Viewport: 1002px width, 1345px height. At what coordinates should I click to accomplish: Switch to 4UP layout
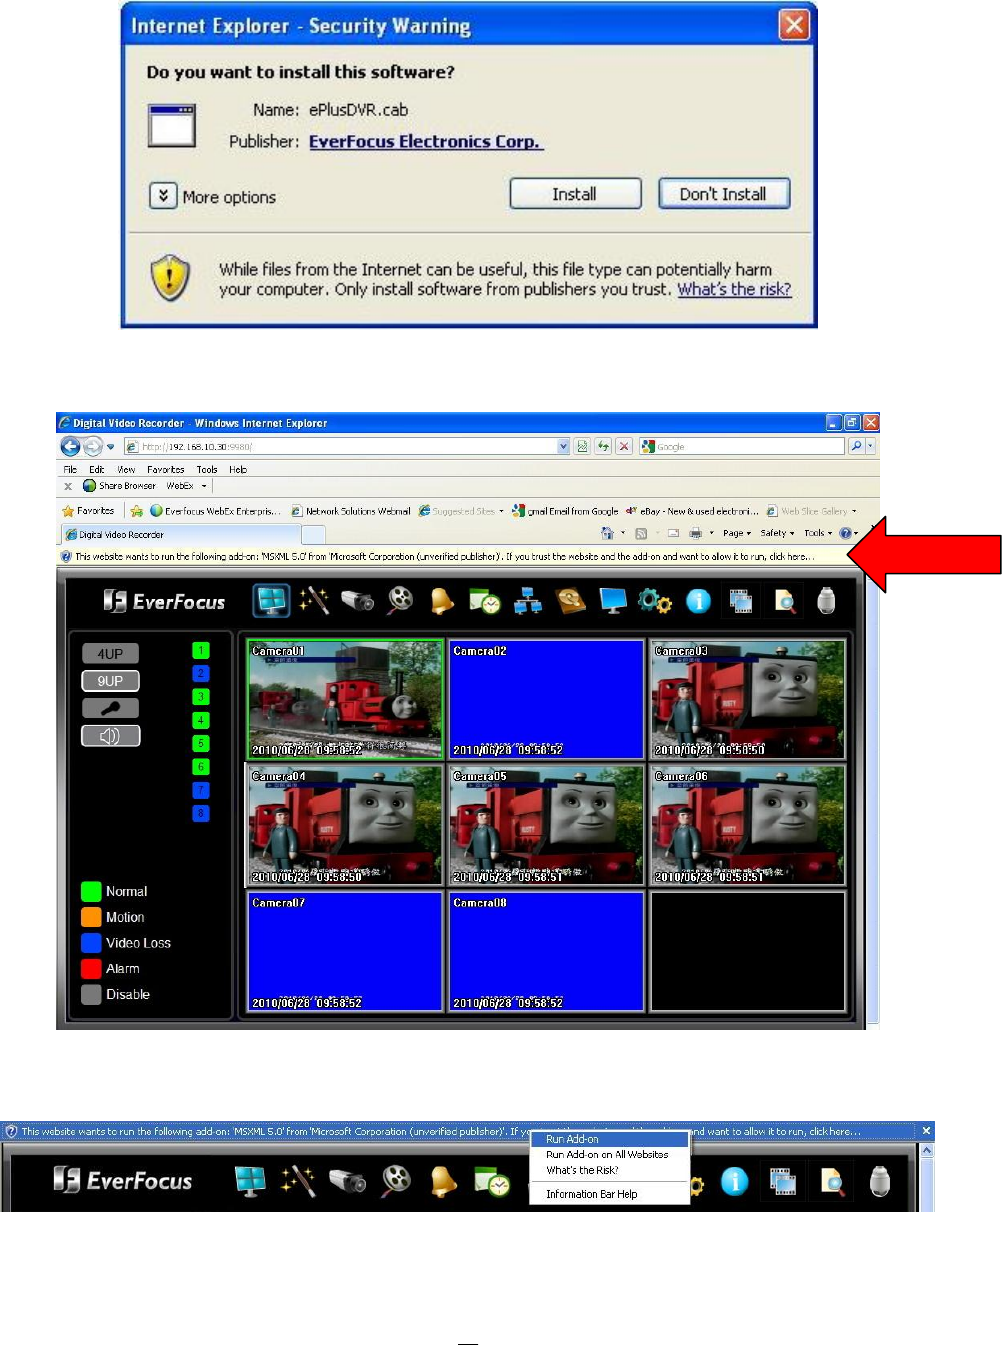pyautogui.click(x=110, y=653)
